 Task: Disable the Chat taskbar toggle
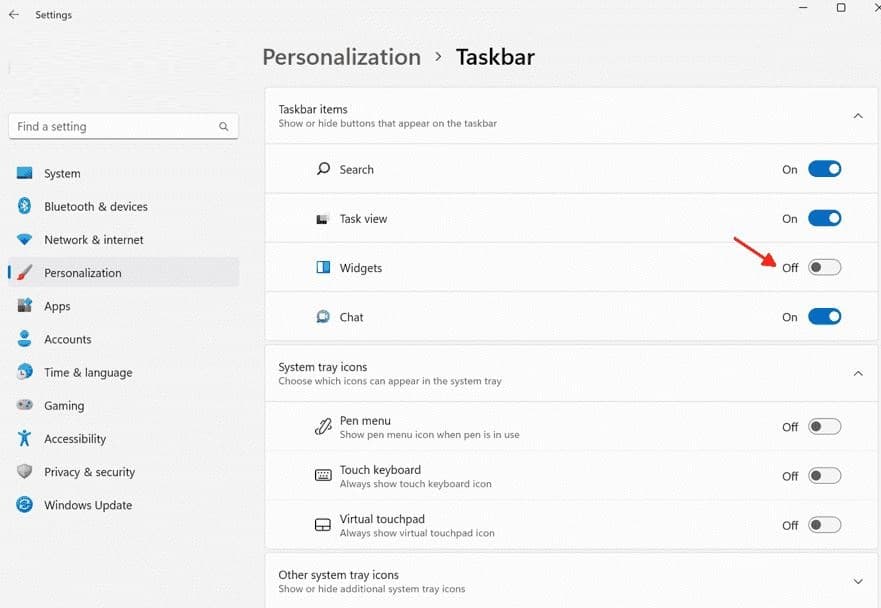(x=824, y=317)
